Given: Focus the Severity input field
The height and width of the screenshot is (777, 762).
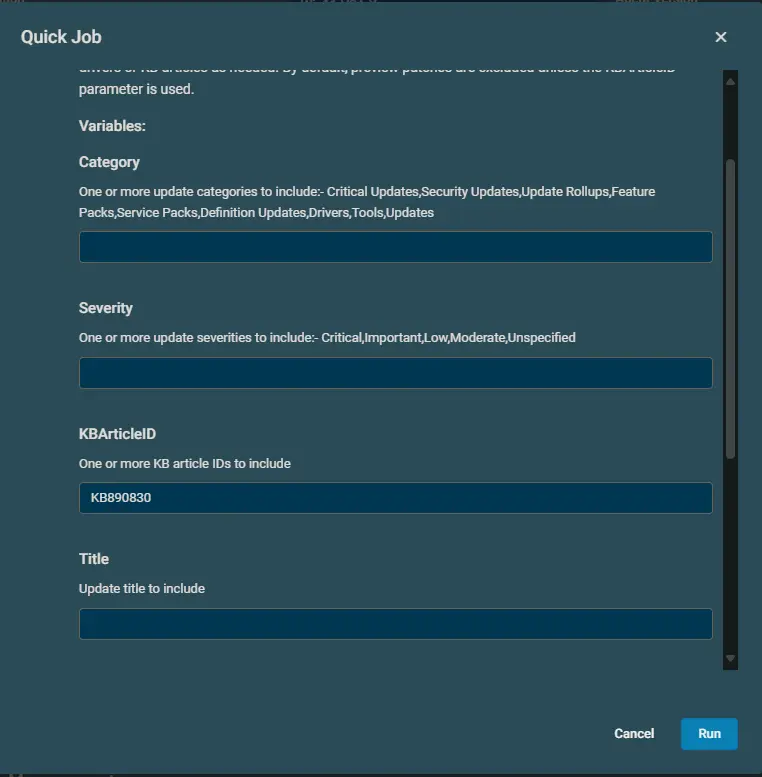Looking at the screenshot, I should coord(395,373).
